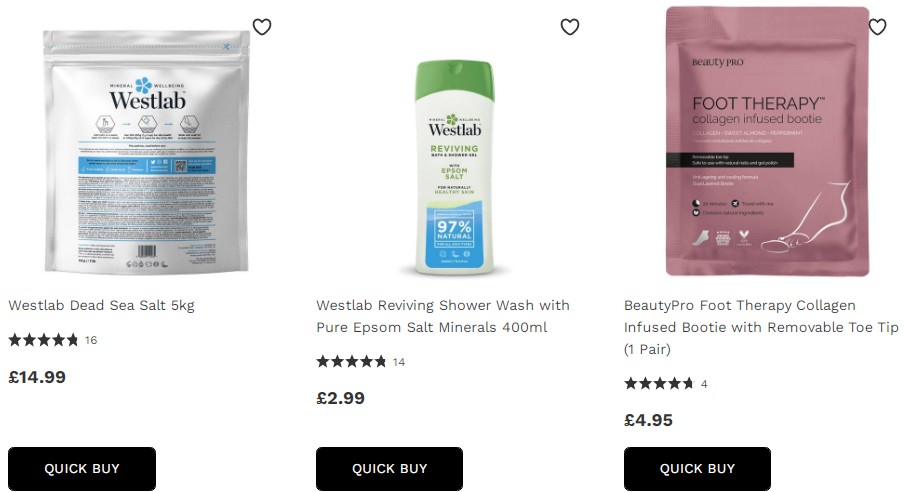
Task: Open star rating for Reviving Shower Wash
Action: click(x=351, y=362)
